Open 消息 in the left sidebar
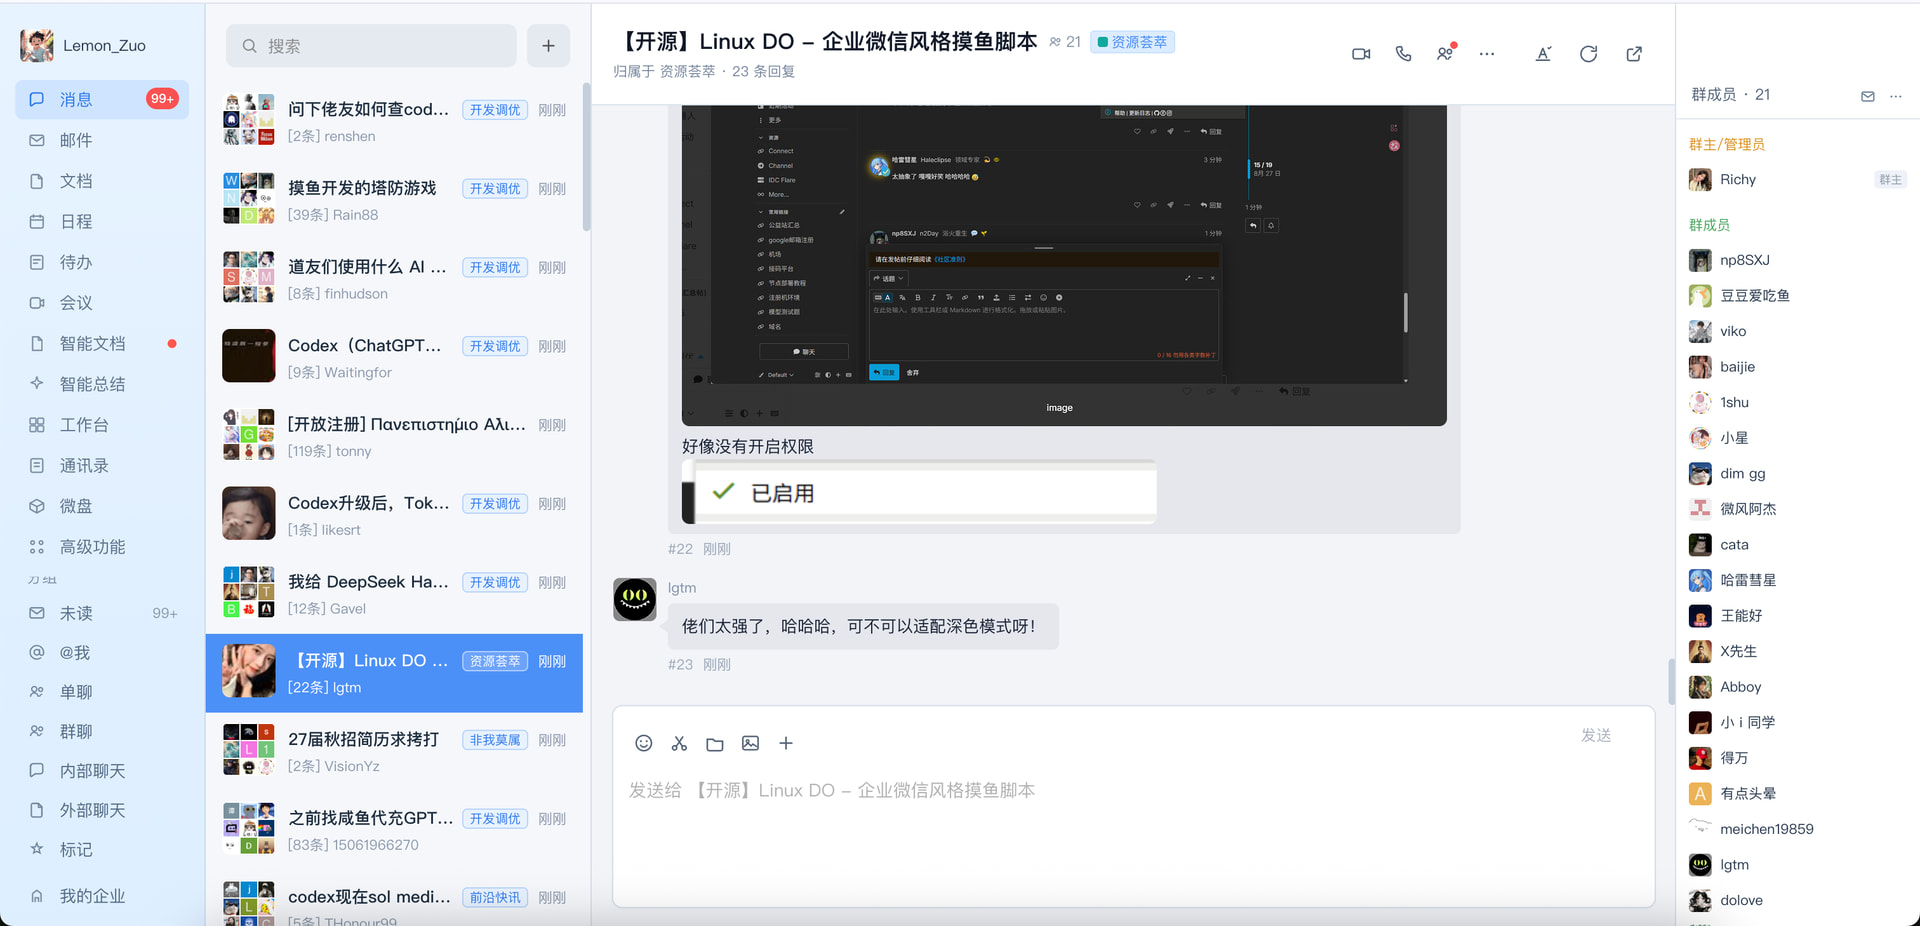 pyautogui.click(x=102, y=99)
